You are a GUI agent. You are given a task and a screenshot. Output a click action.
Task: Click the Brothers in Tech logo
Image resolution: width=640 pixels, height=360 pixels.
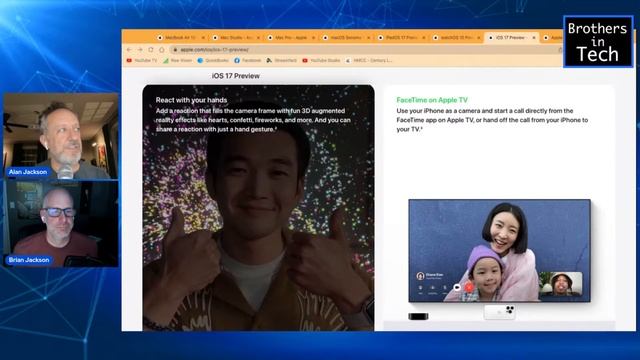(598, 42)
